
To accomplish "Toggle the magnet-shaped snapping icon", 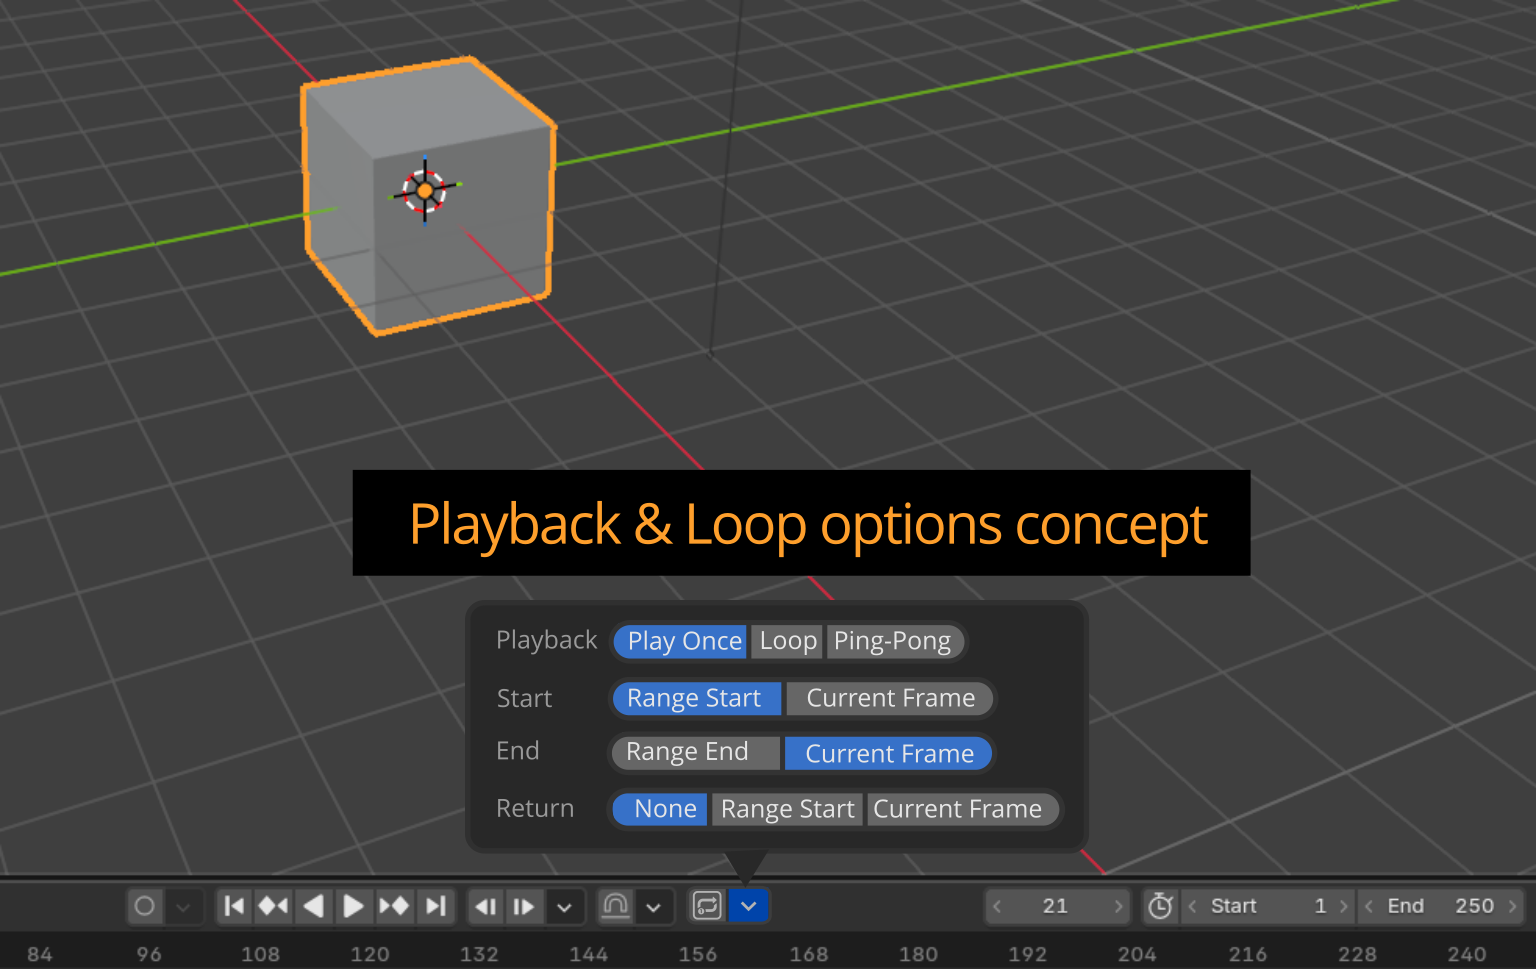I will pos(615,906).
